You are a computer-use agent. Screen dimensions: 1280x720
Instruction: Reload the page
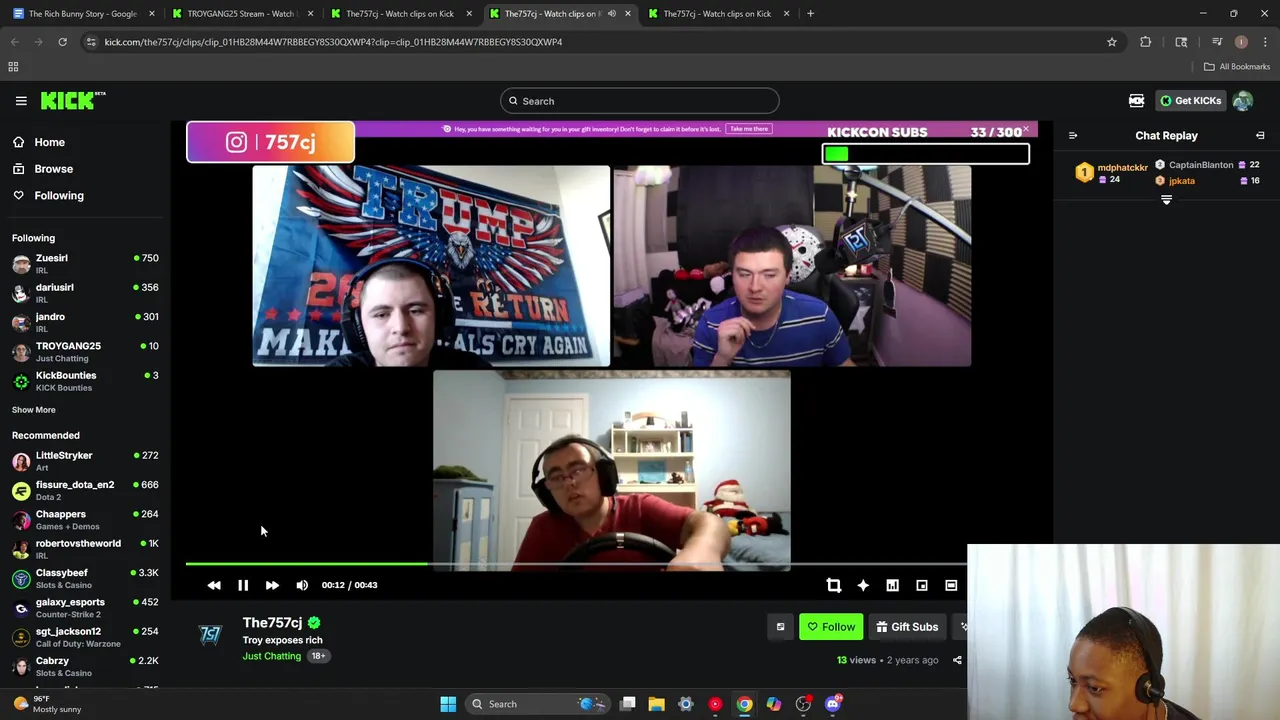pos(62,42)
